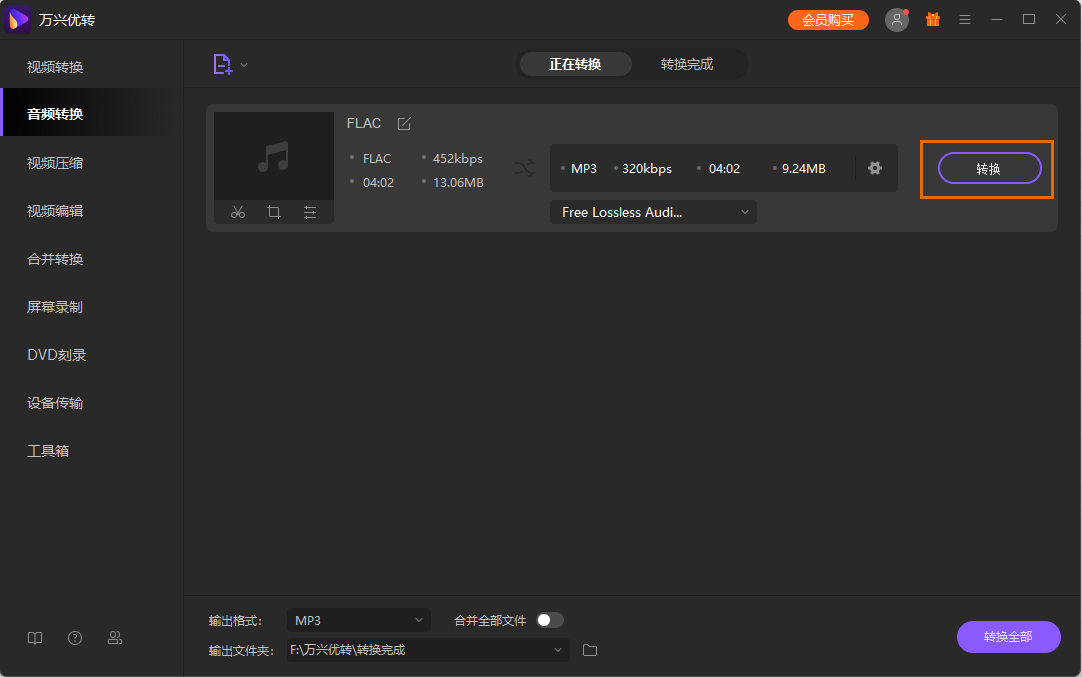The width and height of the screenshot is (1082, 677).
Task: Click the add file icon
Action: [222, 64]
